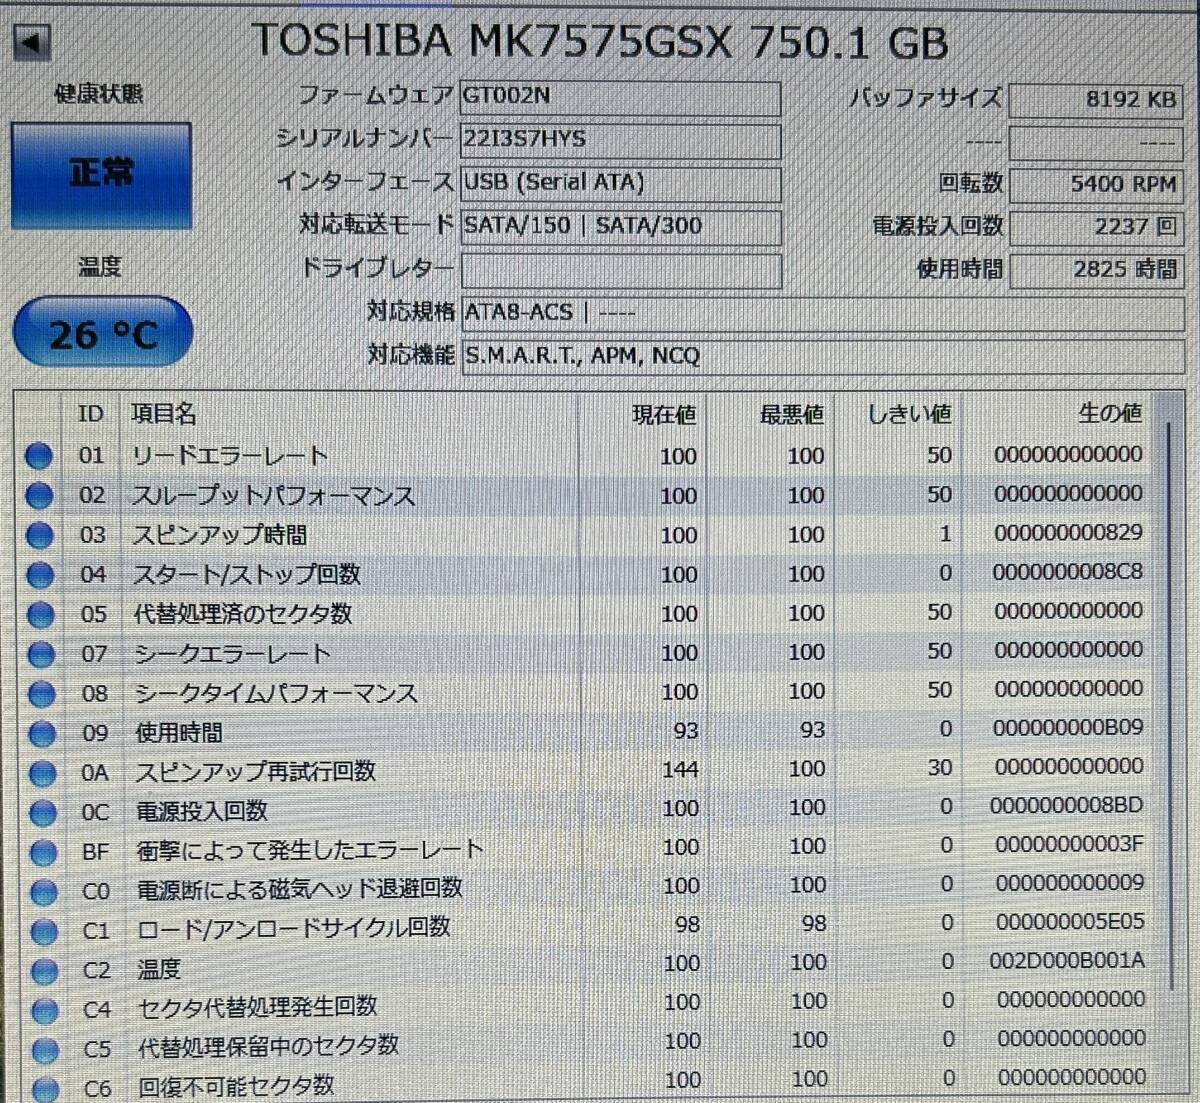Click raw value 002D000B001A
Screen dimensions: 1200x1103
1068,961
